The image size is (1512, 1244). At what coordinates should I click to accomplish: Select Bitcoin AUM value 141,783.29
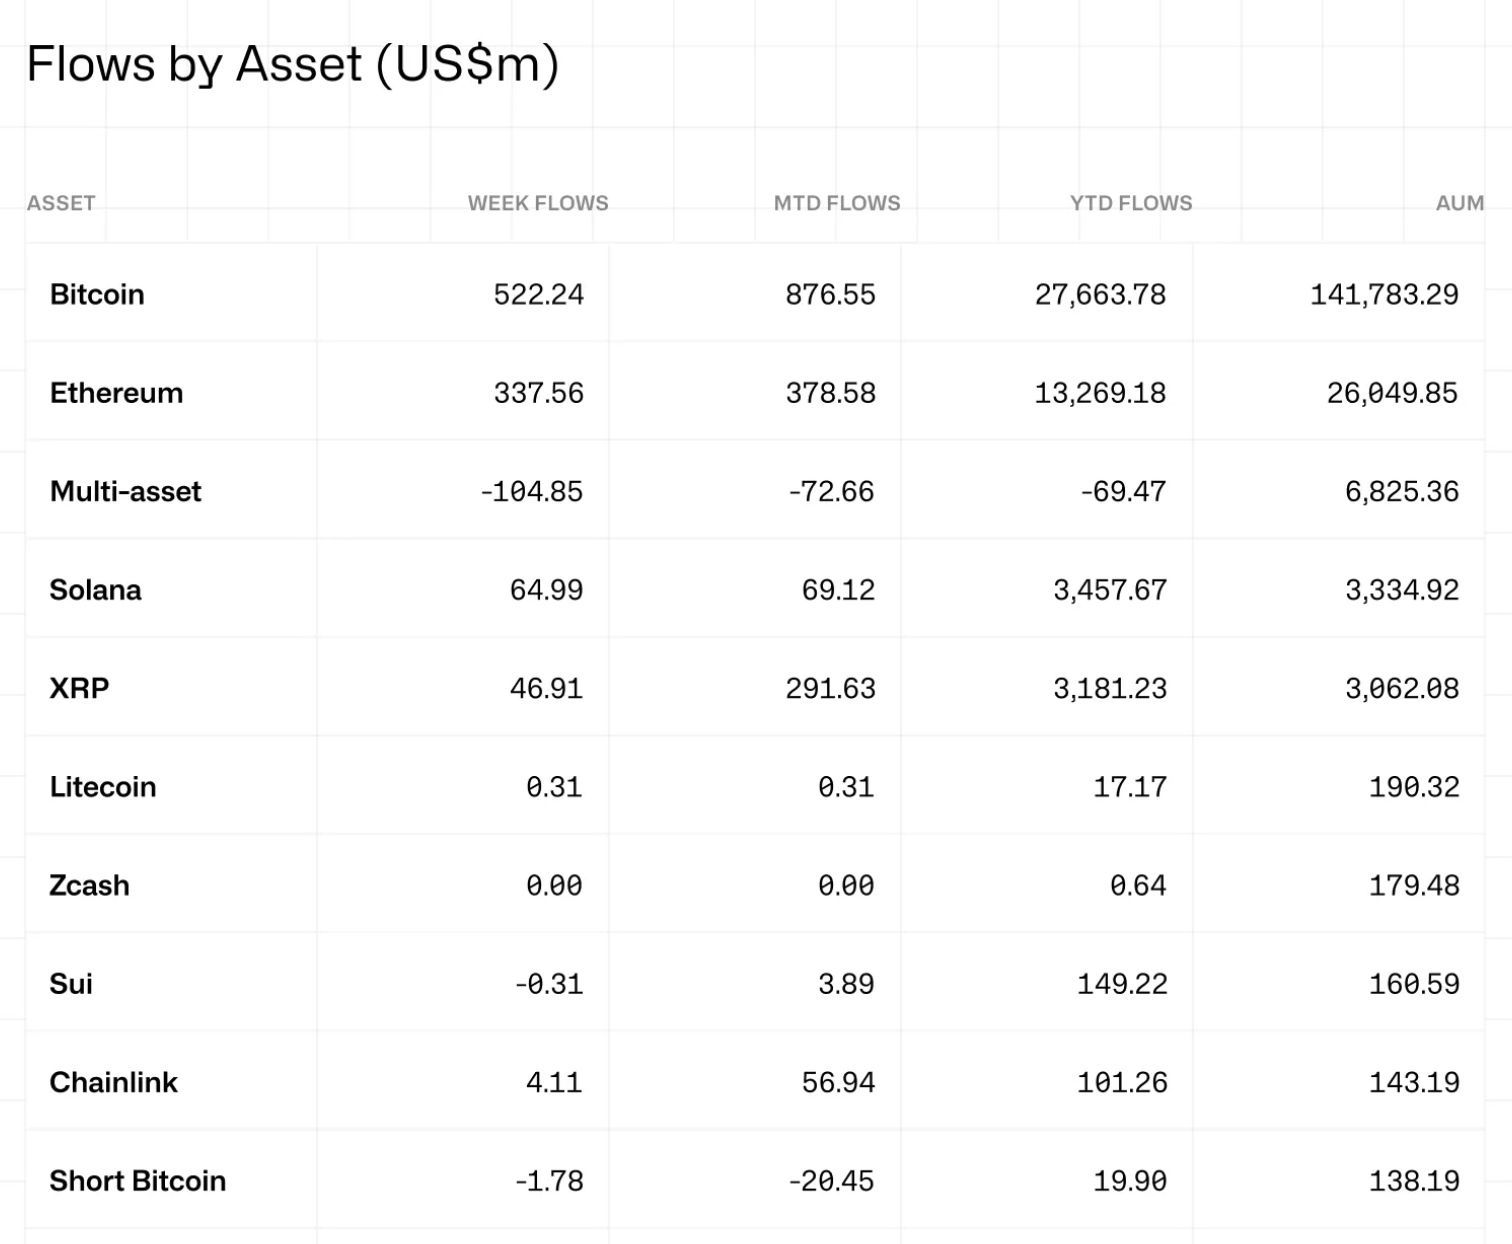click(1384, 294)
